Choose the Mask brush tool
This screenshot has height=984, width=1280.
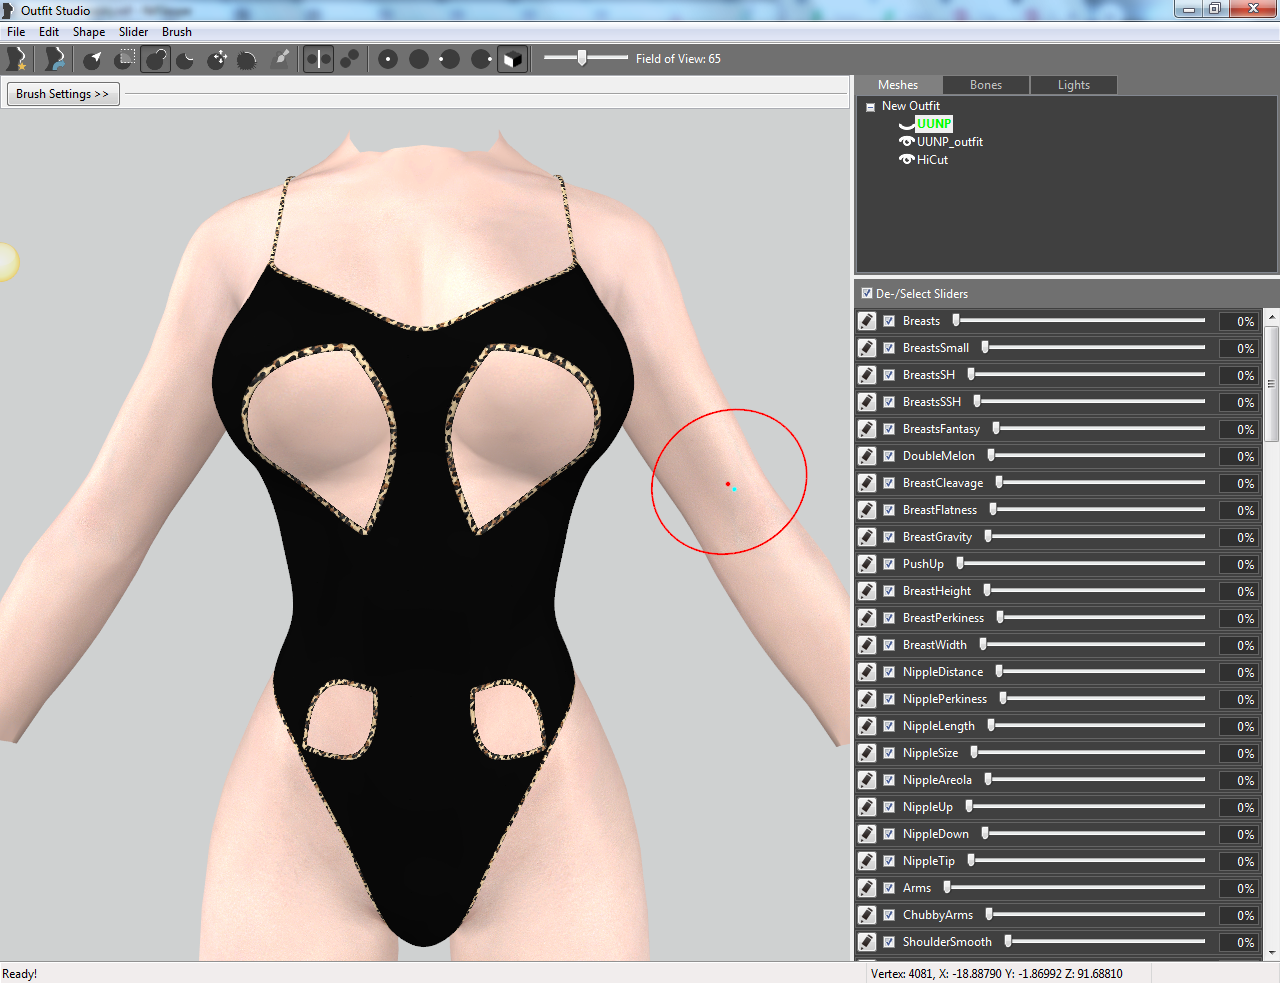125,59
